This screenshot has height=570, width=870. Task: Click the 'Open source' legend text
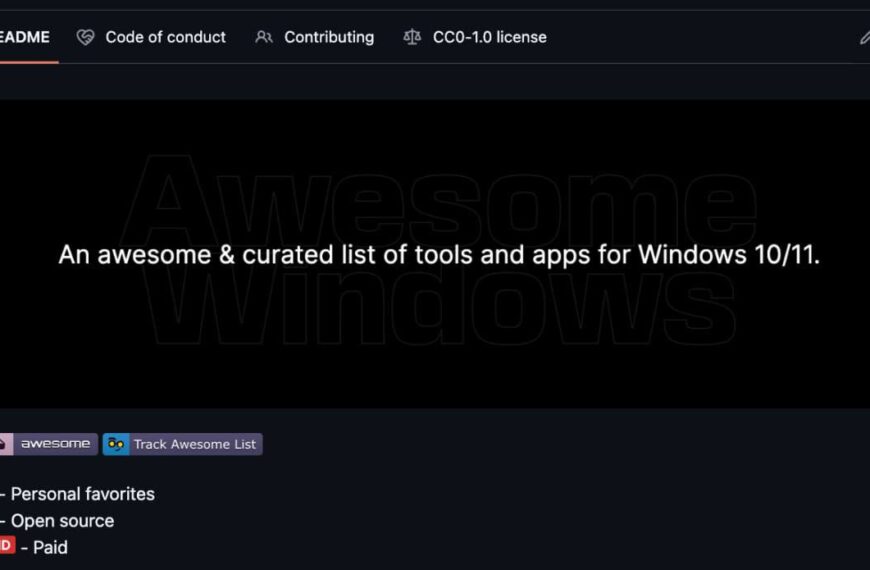click(x=63, y=521)
